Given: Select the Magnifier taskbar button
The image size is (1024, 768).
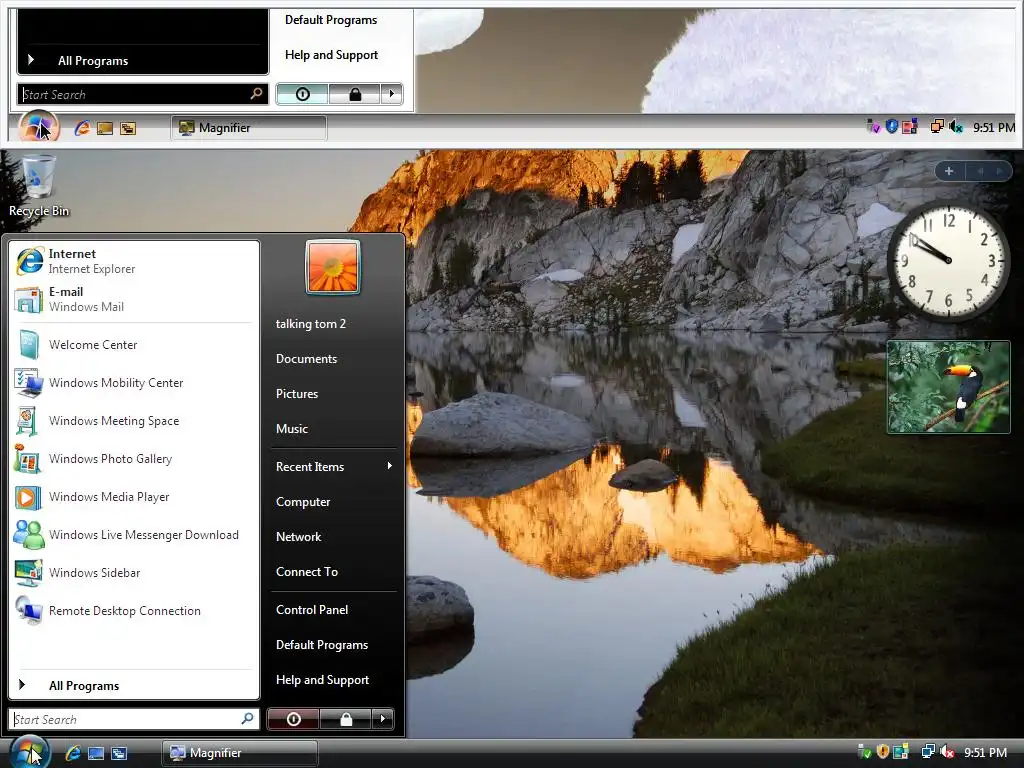Looking at the screenshot, I should [240, 753].
